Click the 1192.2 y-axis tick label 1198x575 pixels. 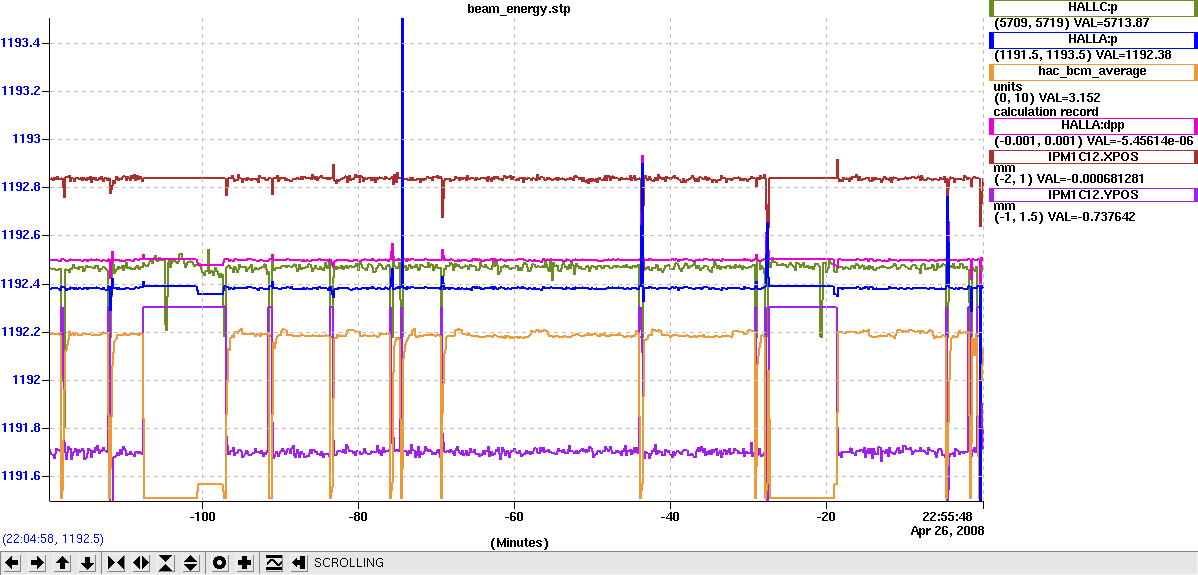(21, 332)
